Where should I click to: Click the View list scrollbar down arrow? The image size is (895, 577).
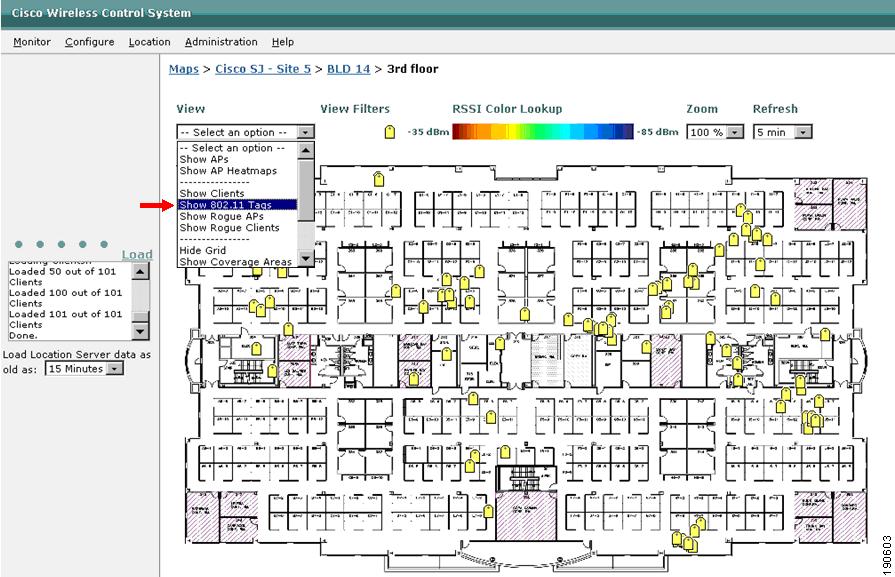[x=306, y=259]
